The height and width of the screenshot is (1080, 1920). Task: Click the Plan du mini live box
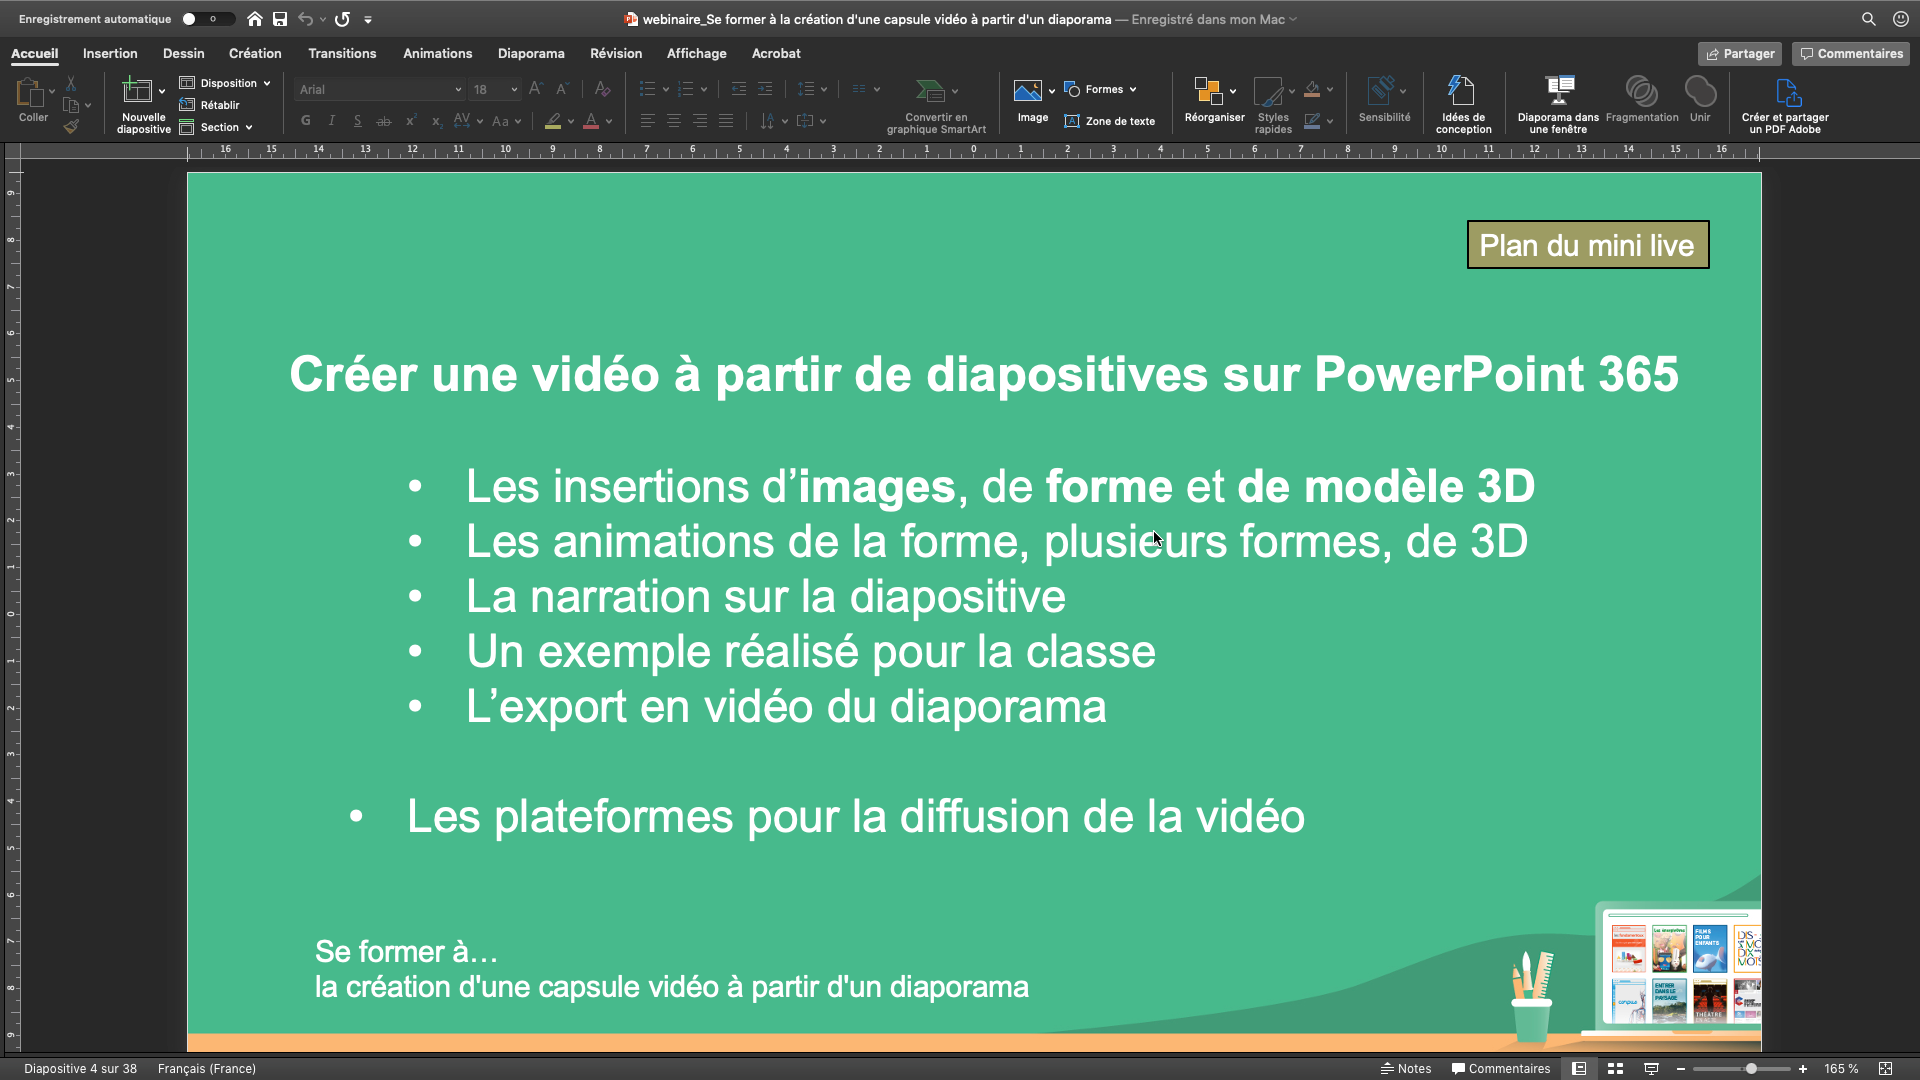point(1588,245)
